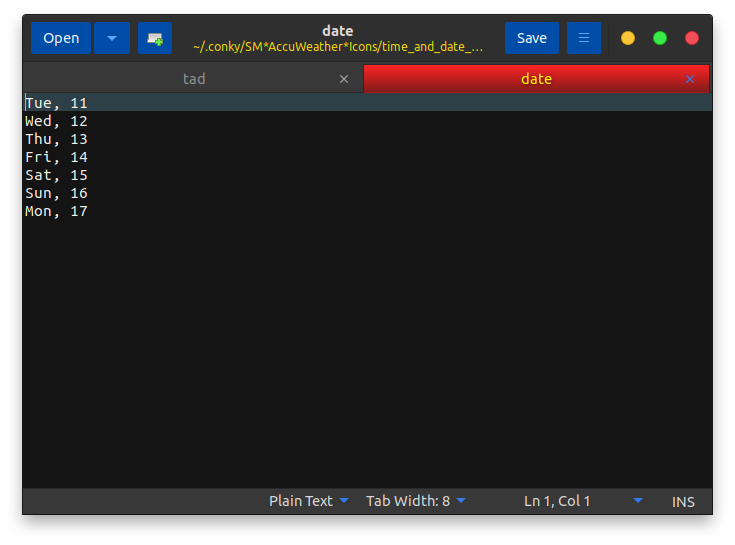The width and height of the screenshot is (735, 545).
Task: Select the date tab
Action: tap(536, 79)
